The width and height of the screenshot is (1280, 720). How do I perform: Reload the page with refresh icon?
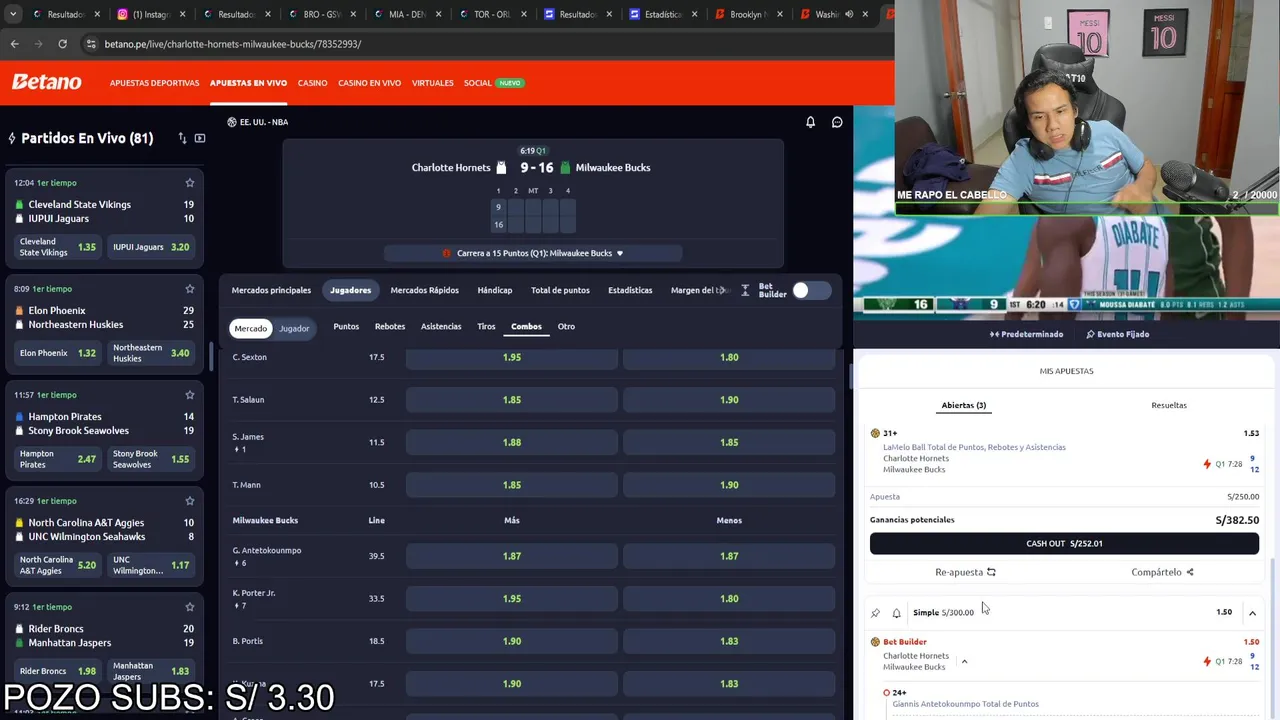[62, 44]
